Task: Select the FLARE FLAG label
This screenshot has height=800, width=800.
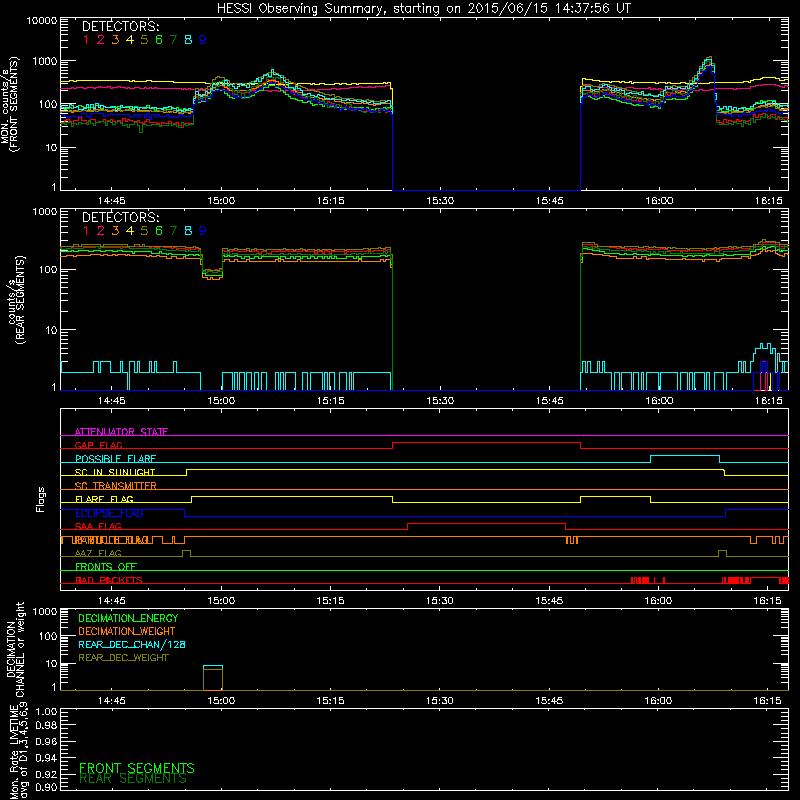Action: pos(104,499)
